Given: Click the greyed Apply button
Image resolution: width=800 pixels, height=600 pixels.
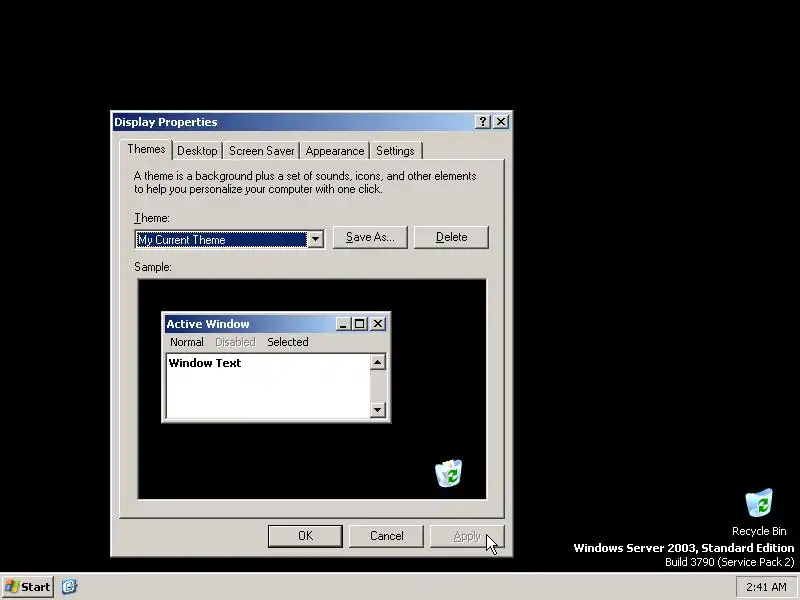Looking at the screenshot, I should (x=467, y=536).
